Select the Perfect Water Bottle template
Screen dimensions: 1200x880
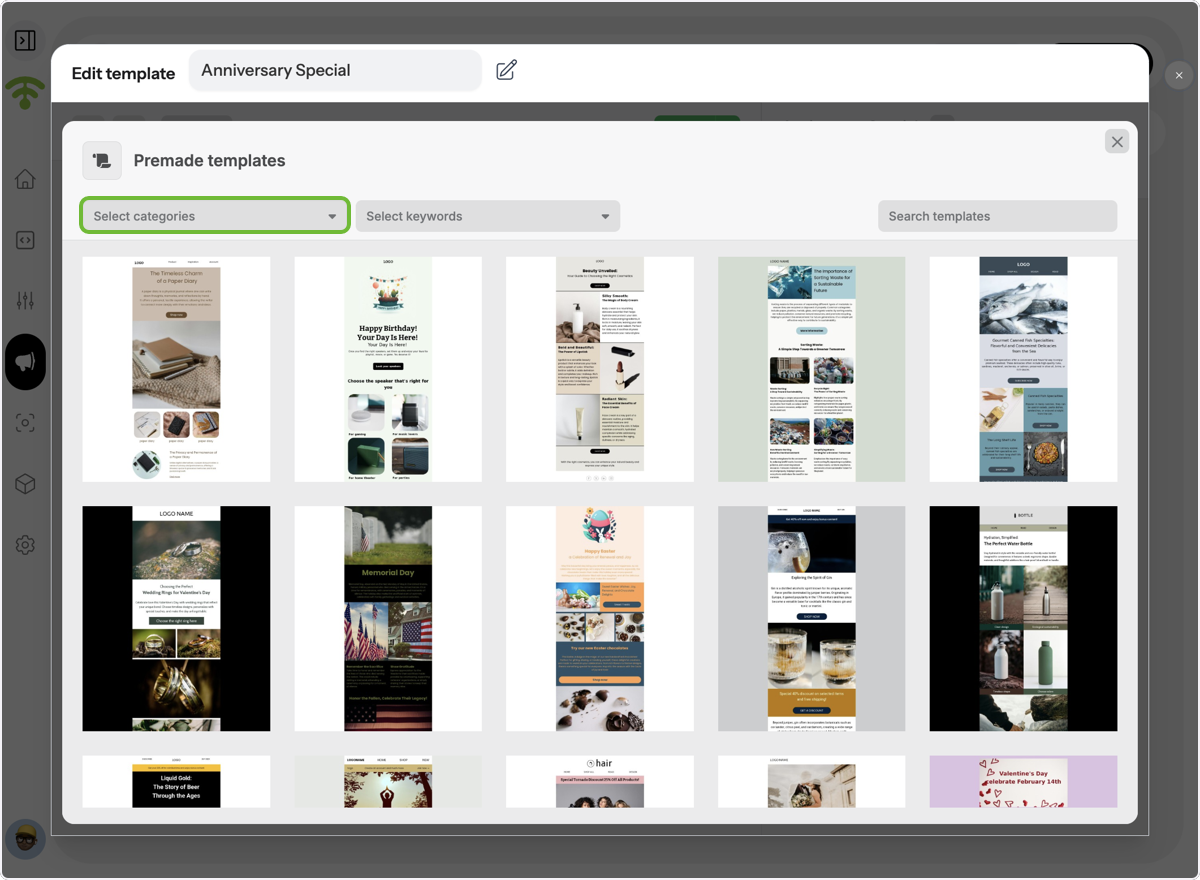pos(1023,618)
